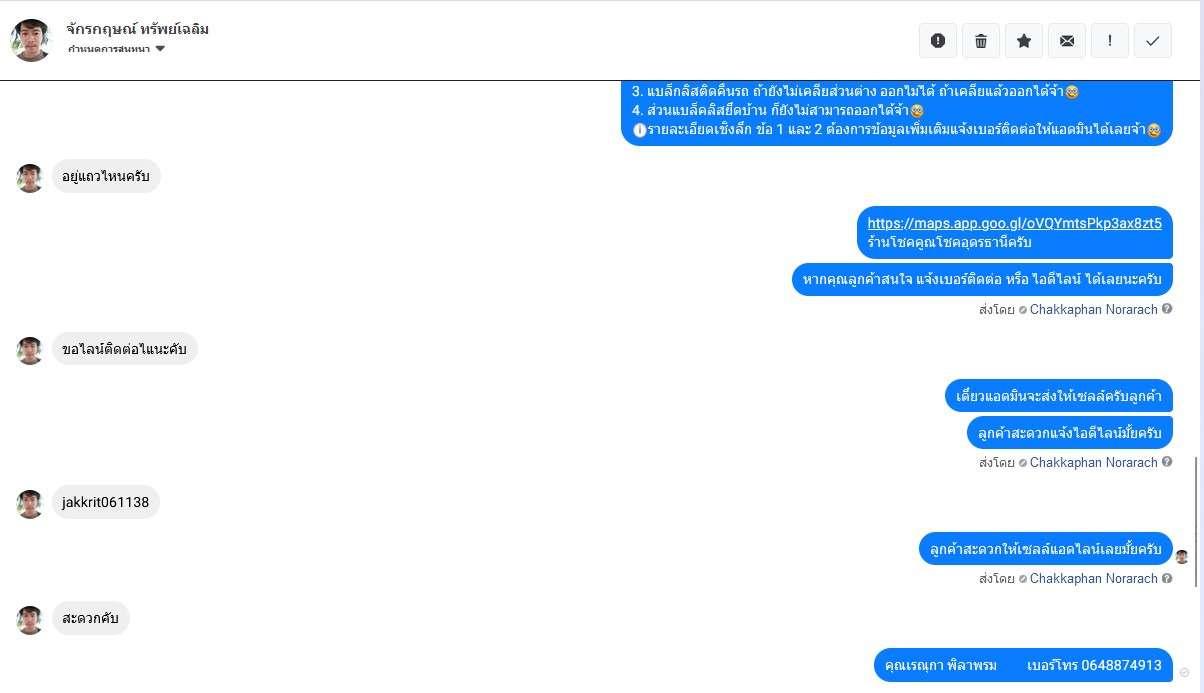Click the small seen-by avatar beside sent message
This screenshot has height=693, width=1204.
click(1182, 556)
